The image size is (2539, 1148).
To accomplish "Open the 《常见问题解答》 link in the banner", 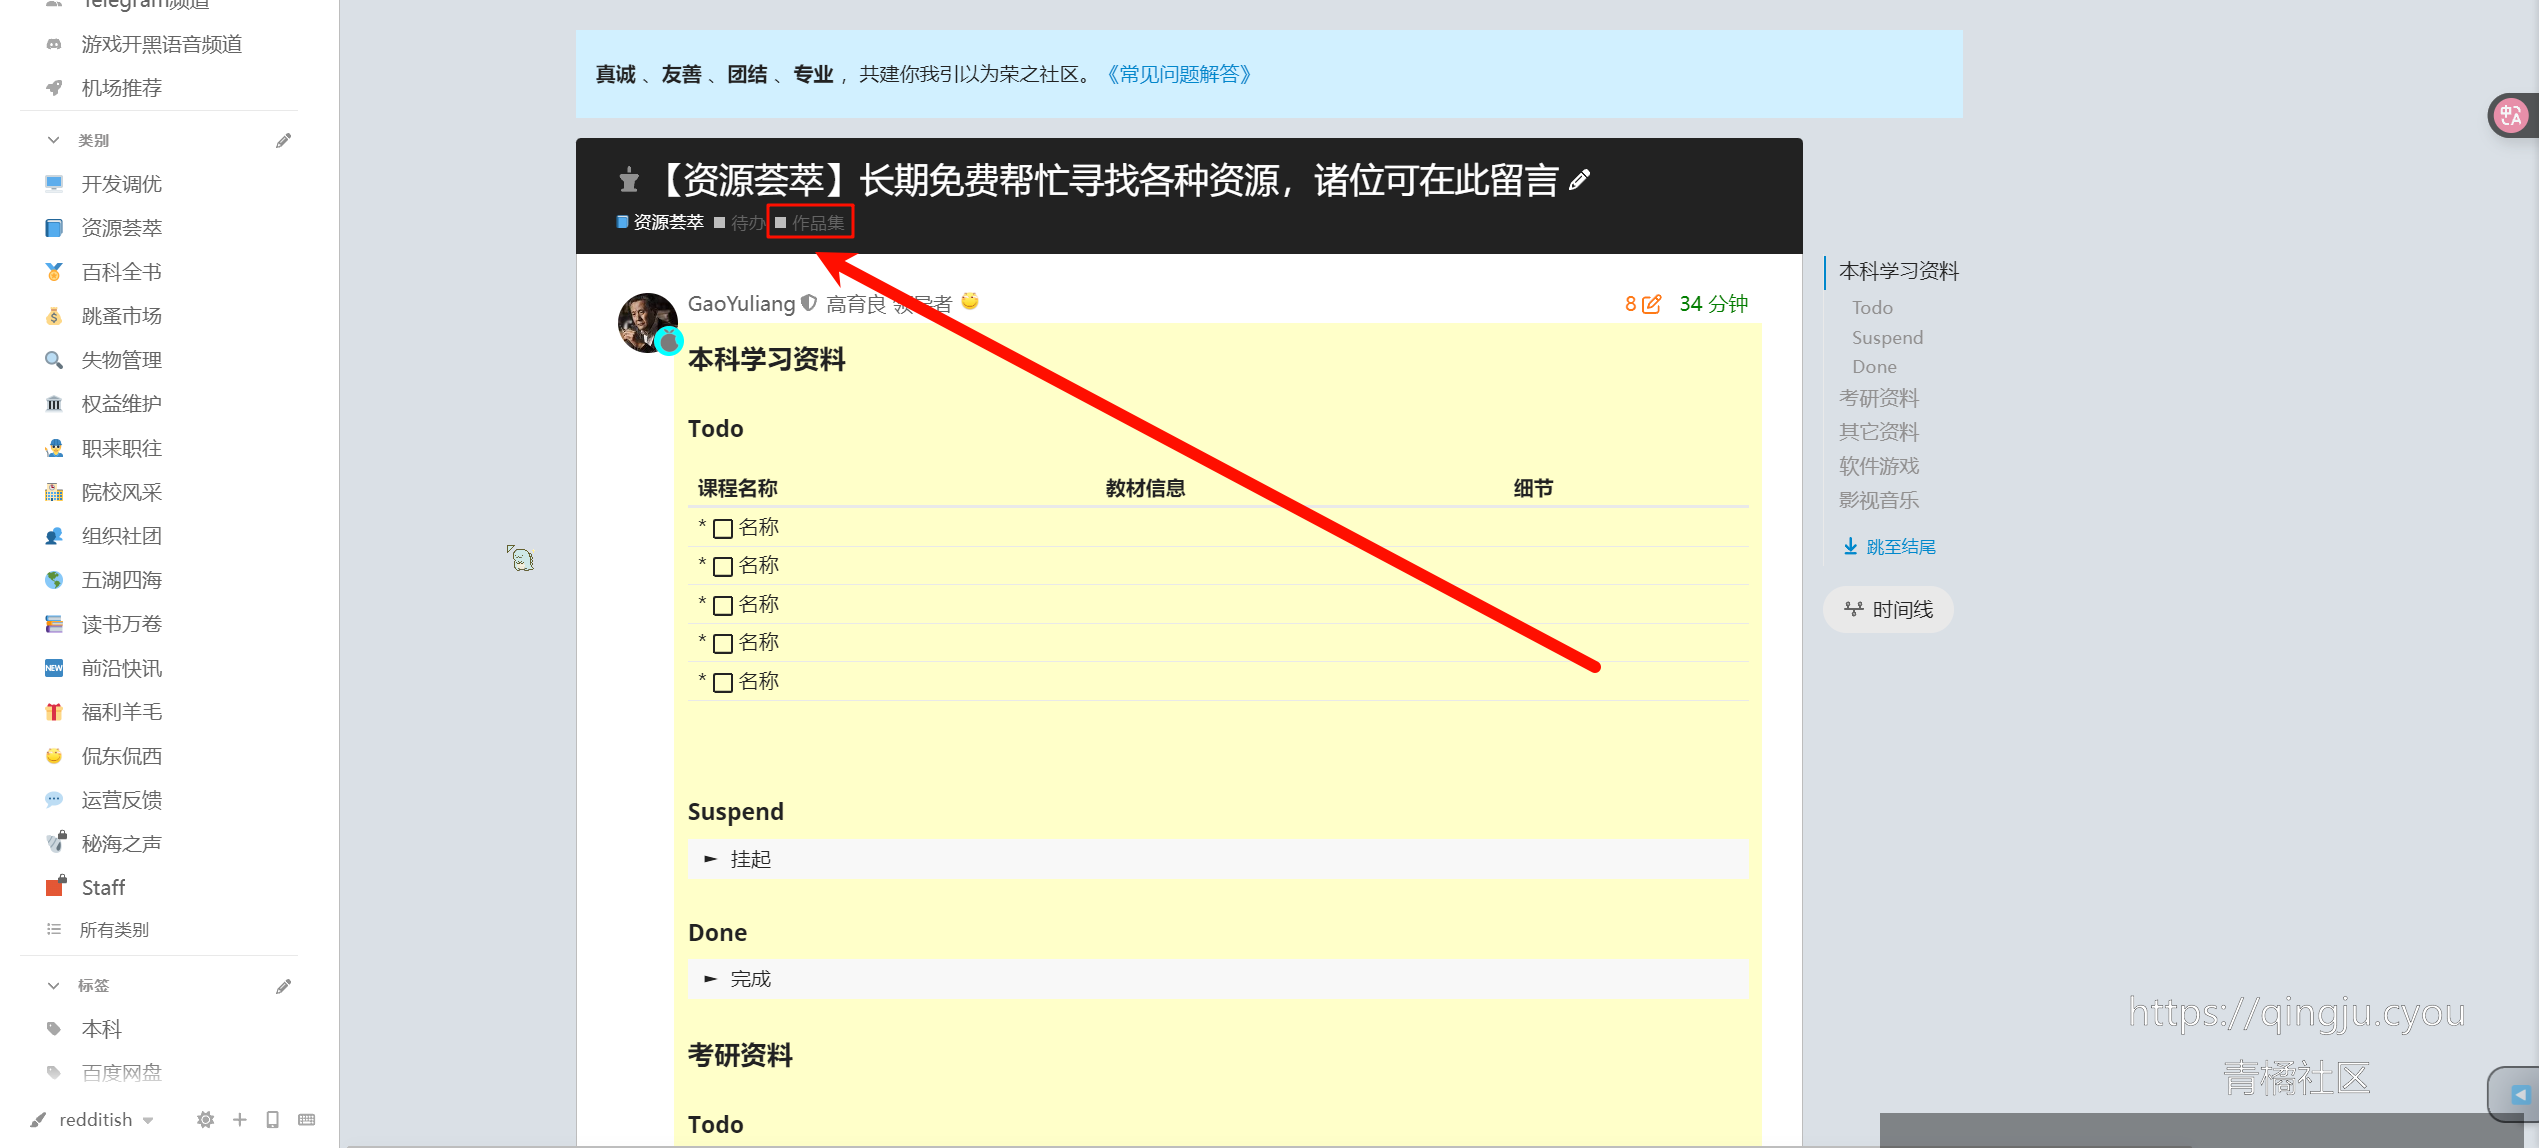I will tap(1178, 74).
